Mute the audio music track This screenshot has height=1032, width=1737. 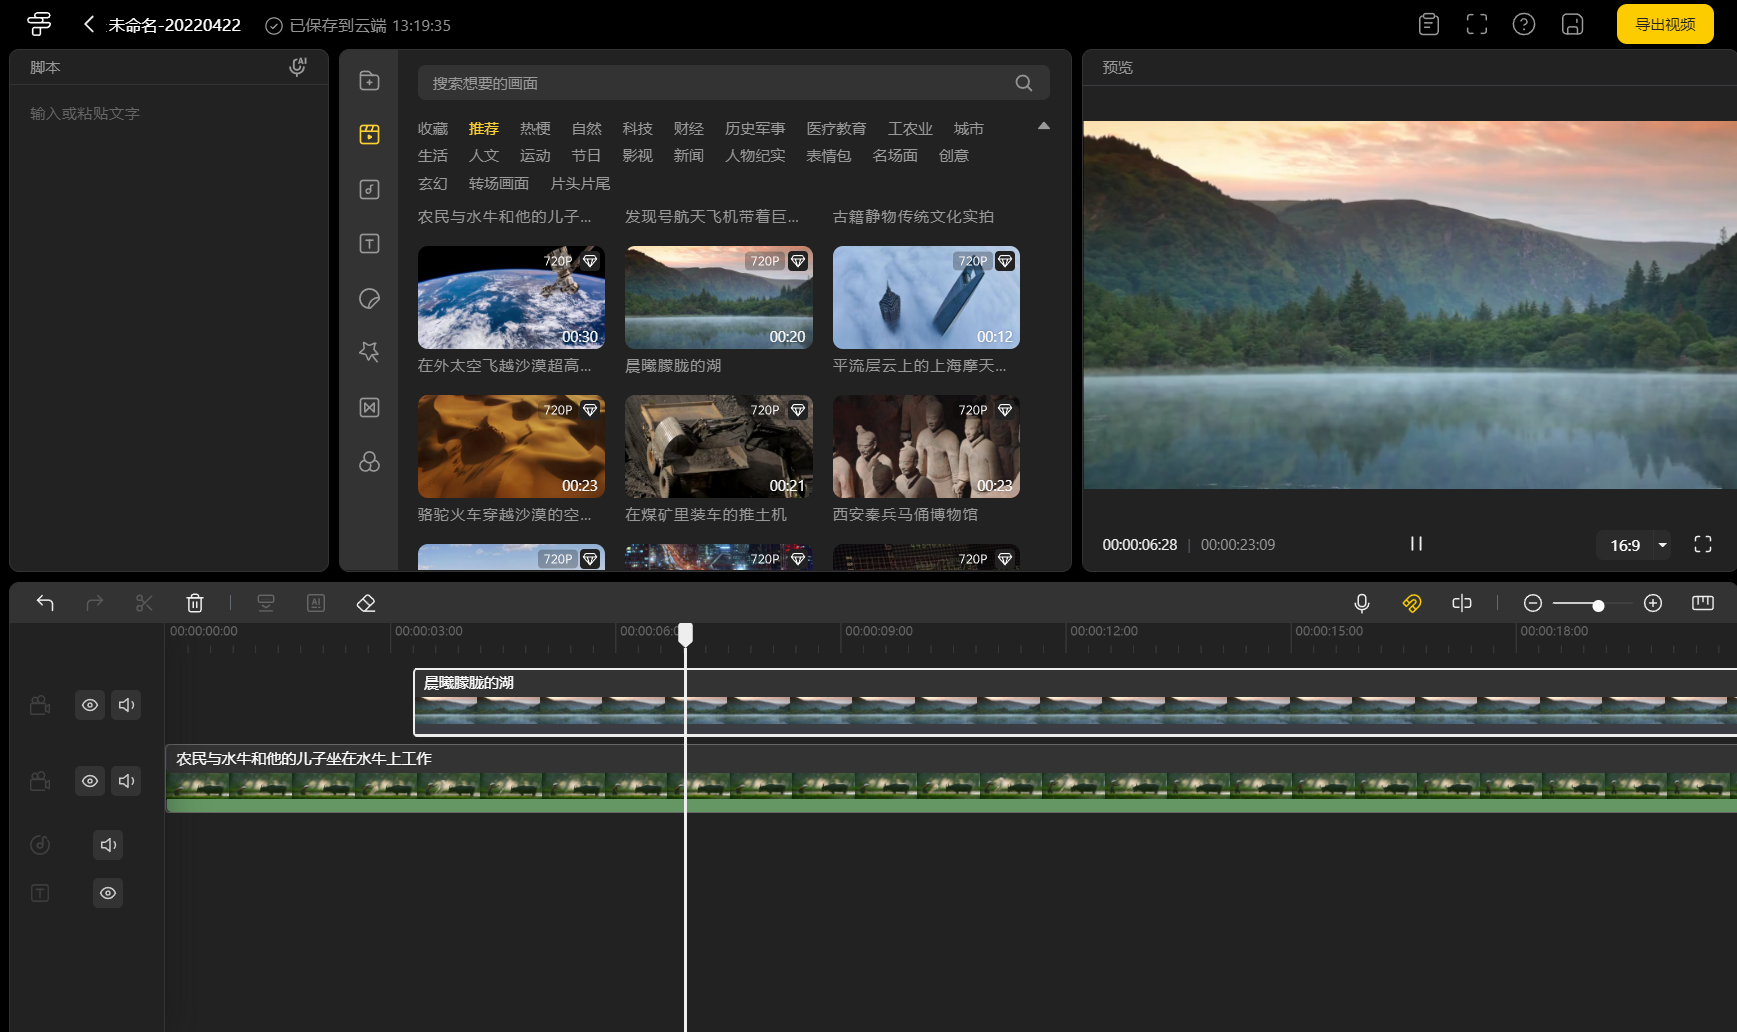(108, 845)
